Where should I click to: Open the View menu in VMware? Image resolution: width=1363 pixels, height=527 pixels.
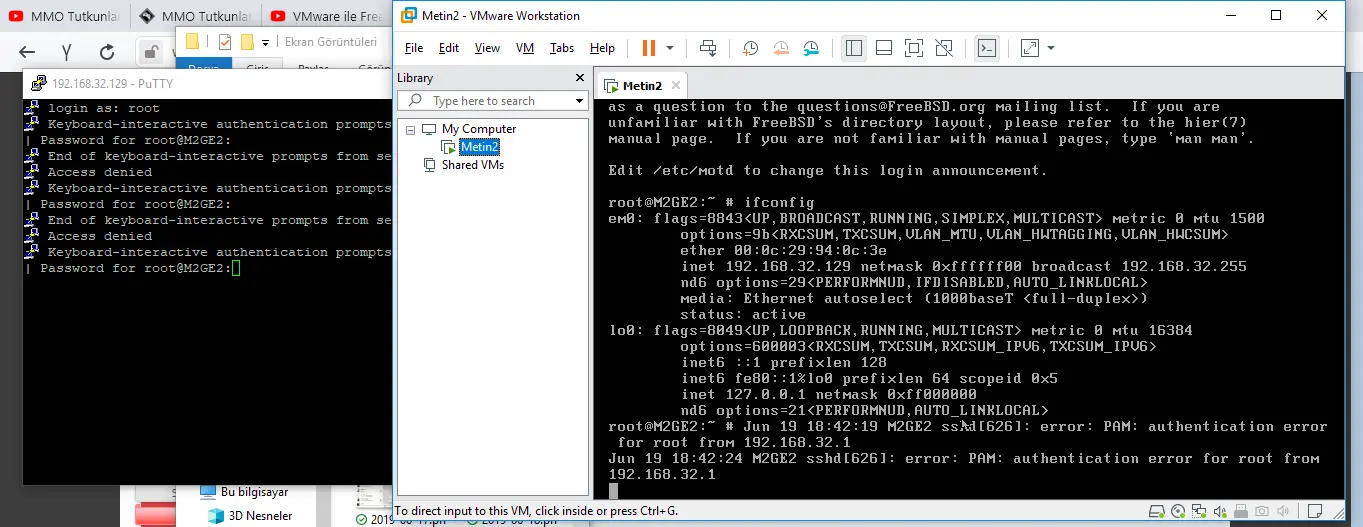coord(487,48)
